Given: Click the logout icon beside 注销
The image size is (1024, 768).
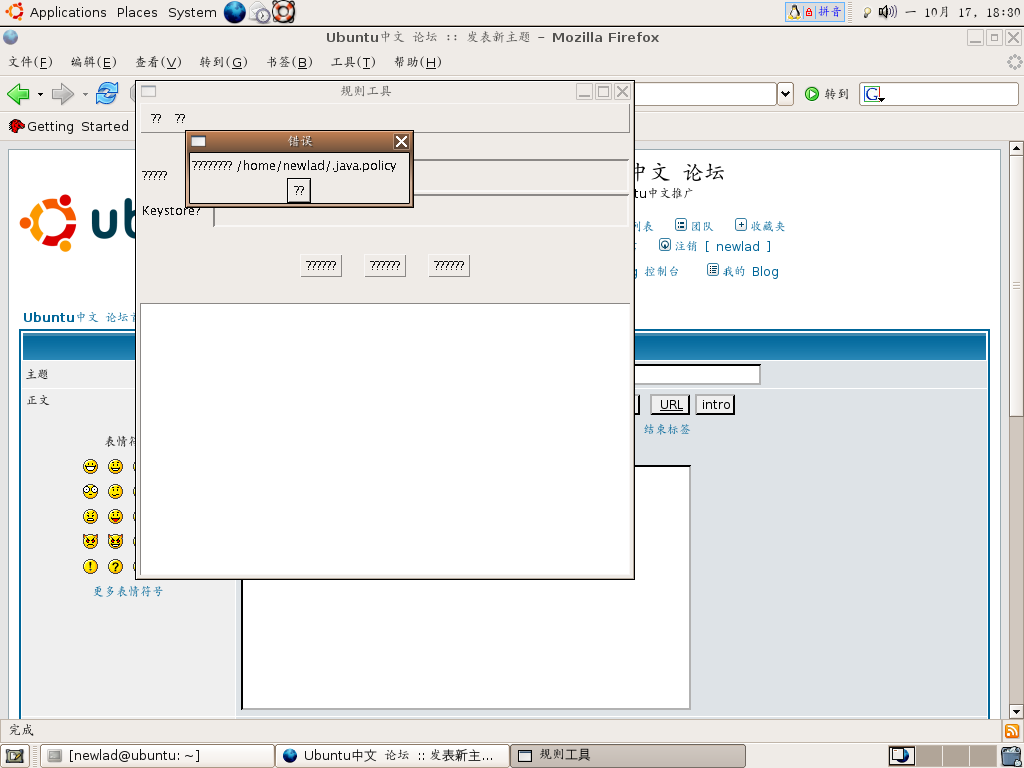Looking at the screenshot, I should (665, 245).
